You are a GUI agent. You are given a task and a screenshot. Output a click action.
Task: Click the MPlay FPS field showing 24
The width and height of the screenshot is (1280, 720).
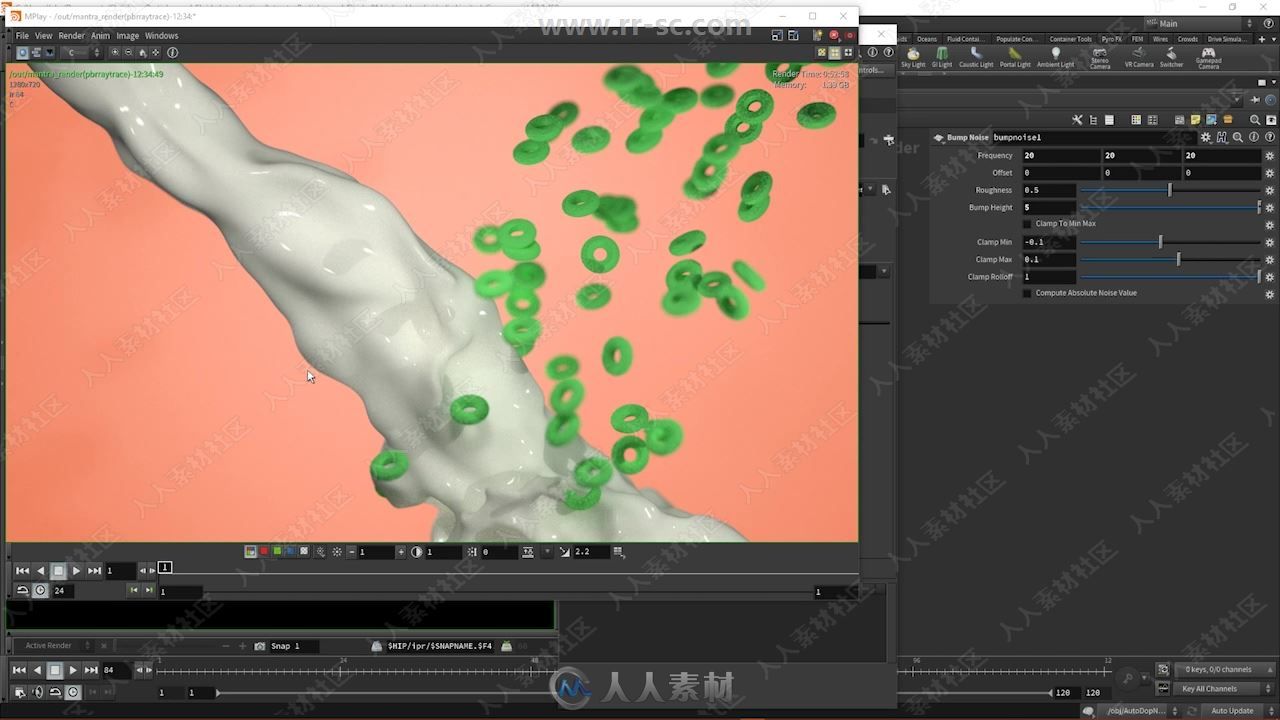click(63, 590)
